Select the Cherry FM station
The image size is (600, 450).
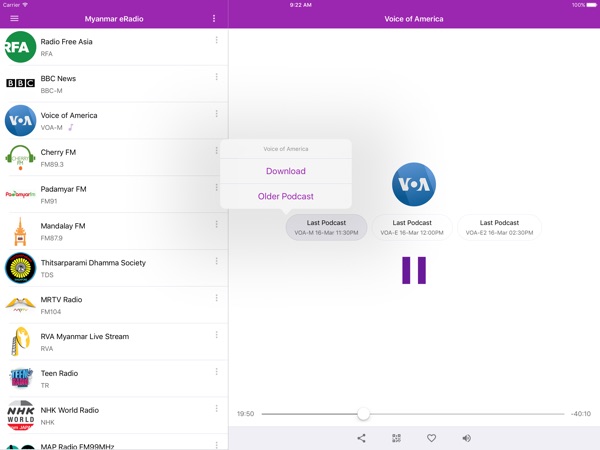[114, 158]
